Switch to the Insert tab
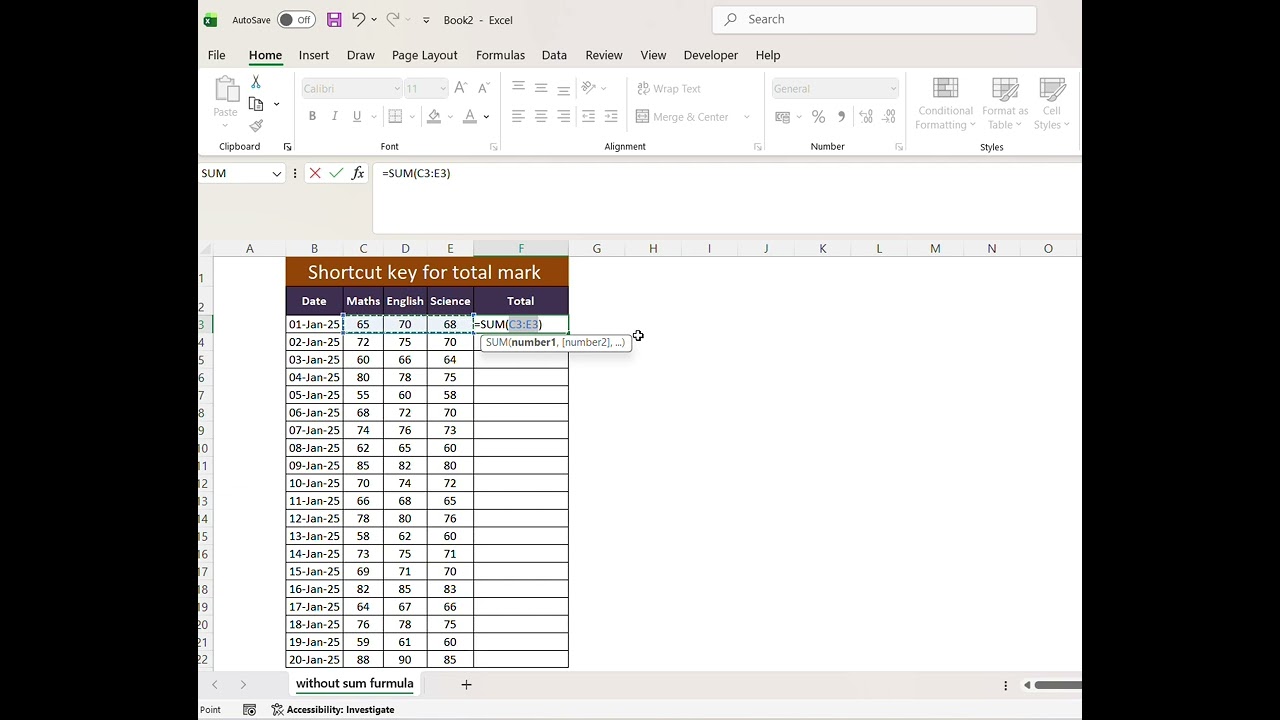The height and width of the screenshot is (720, 1280). 314,55
